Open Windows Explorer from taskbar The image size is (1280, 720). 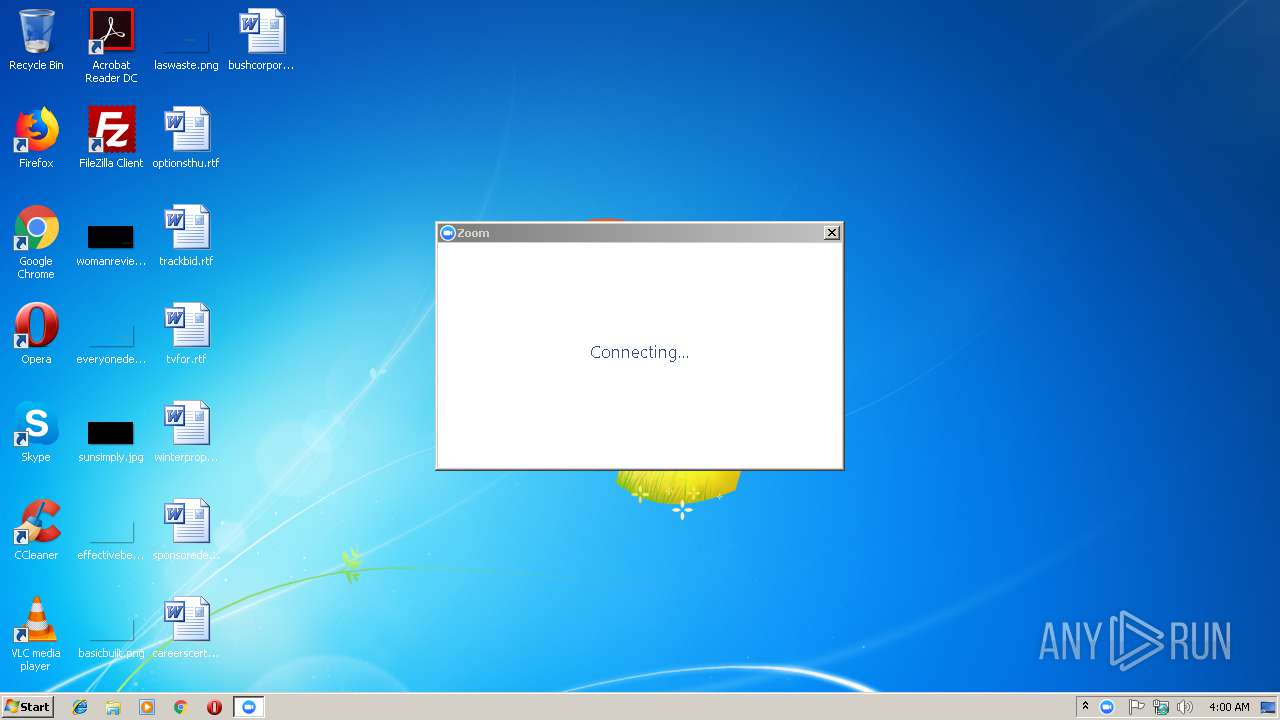[x=113, y=707]
